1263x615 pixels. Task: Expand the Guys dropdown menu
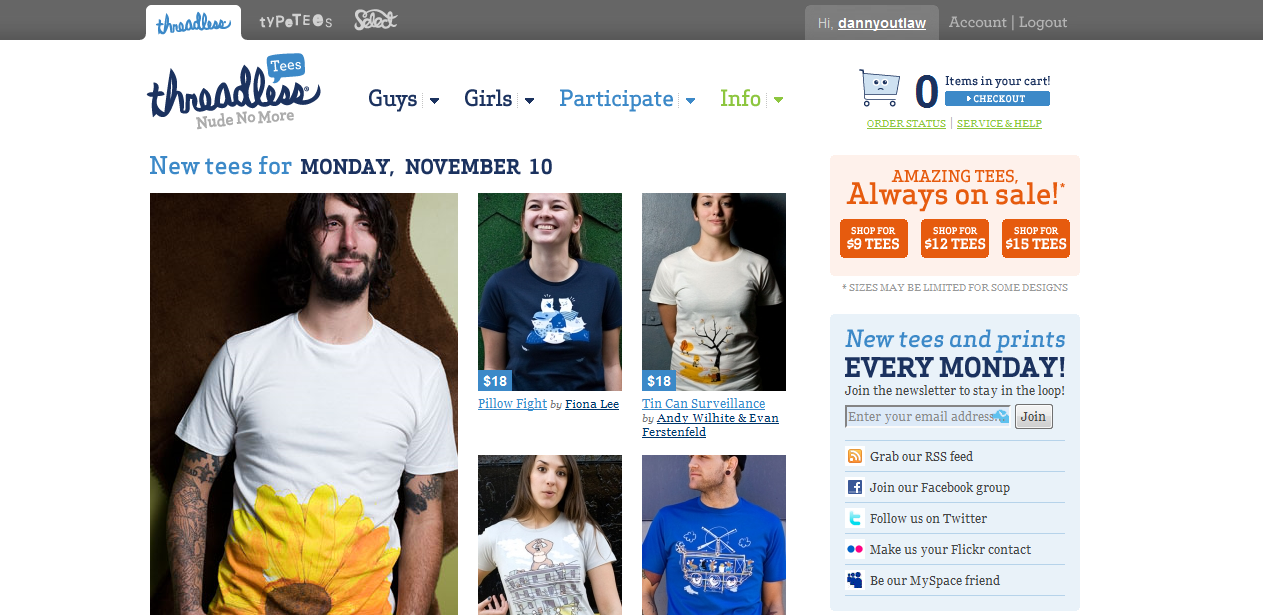(x=404, y=98)
